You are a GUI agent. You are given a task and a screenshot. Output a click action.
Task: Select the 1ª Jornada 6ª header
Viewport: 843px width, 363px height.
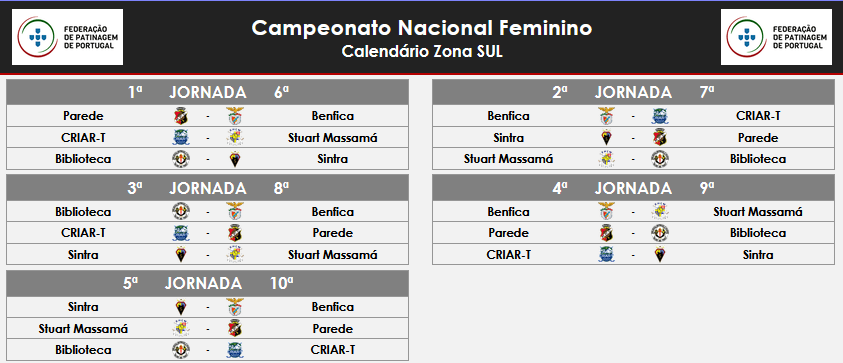[207, 92]
